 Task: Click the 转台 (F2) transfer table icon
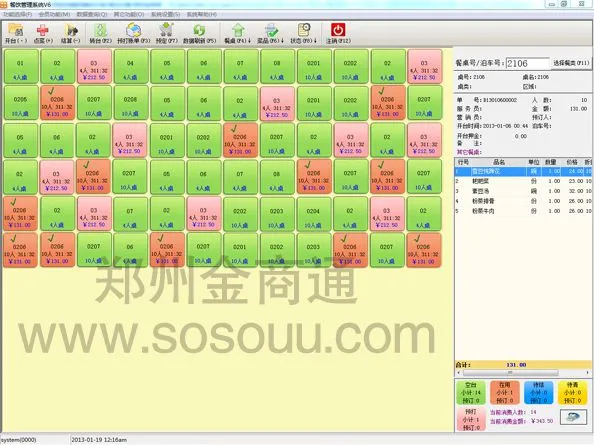pyautogui.click(x=100, y=33)
